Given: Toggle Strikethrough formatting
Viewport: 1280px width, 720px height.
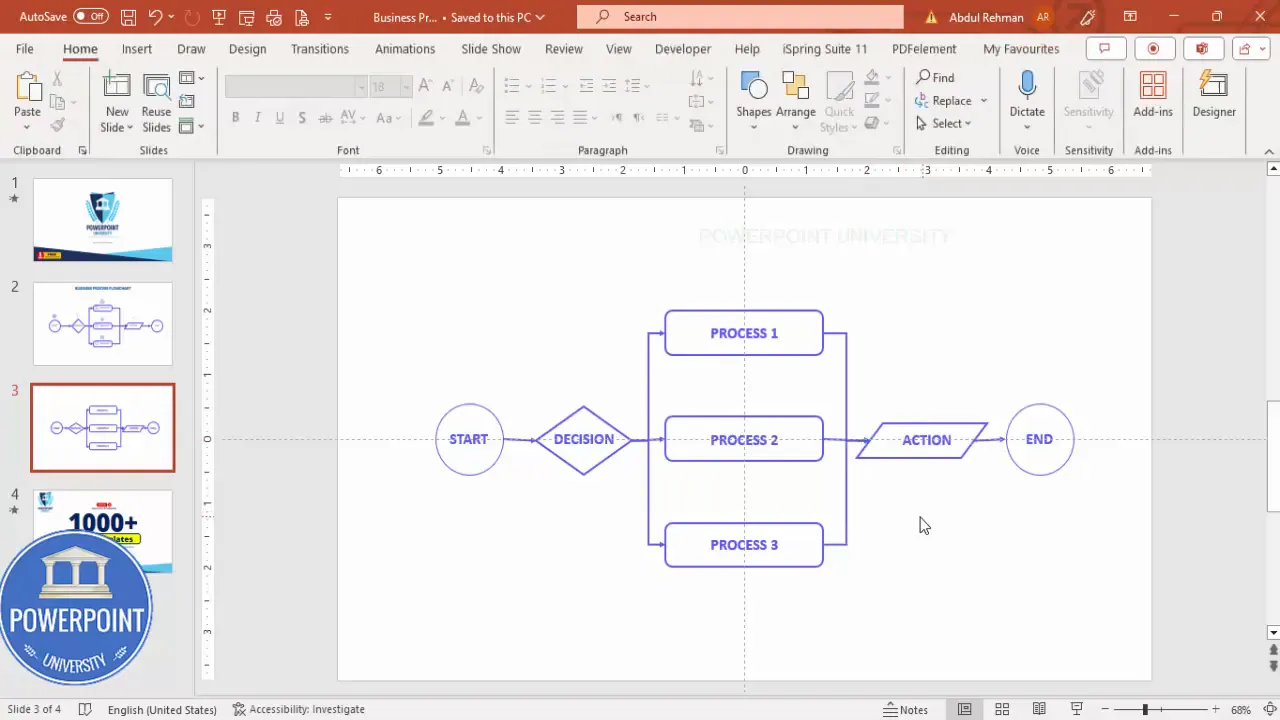Looking at the screenshot, I should click(x=325, y=118).
